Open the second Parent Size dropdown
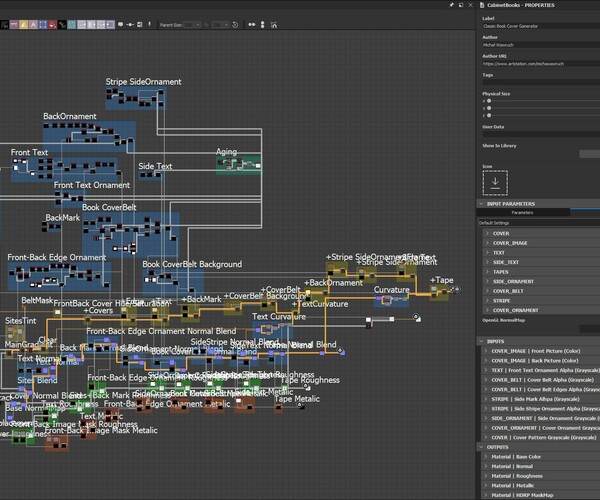The image size is (600, 500). [220, 25]
